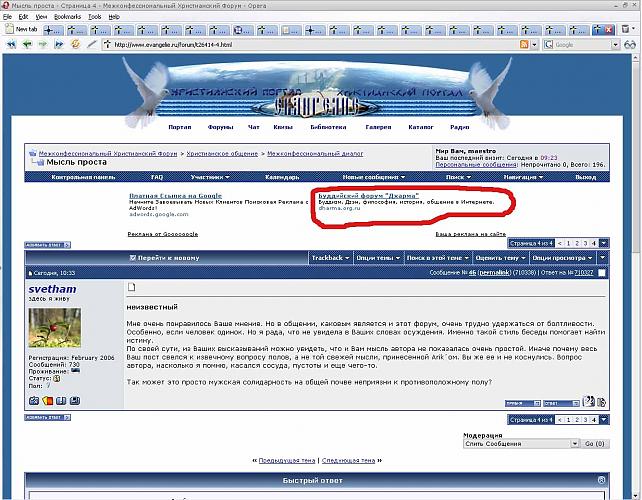This screenshot has width=642, height=500.
Task: Tick the checkbox next to post #46
Action: [601, 272]
